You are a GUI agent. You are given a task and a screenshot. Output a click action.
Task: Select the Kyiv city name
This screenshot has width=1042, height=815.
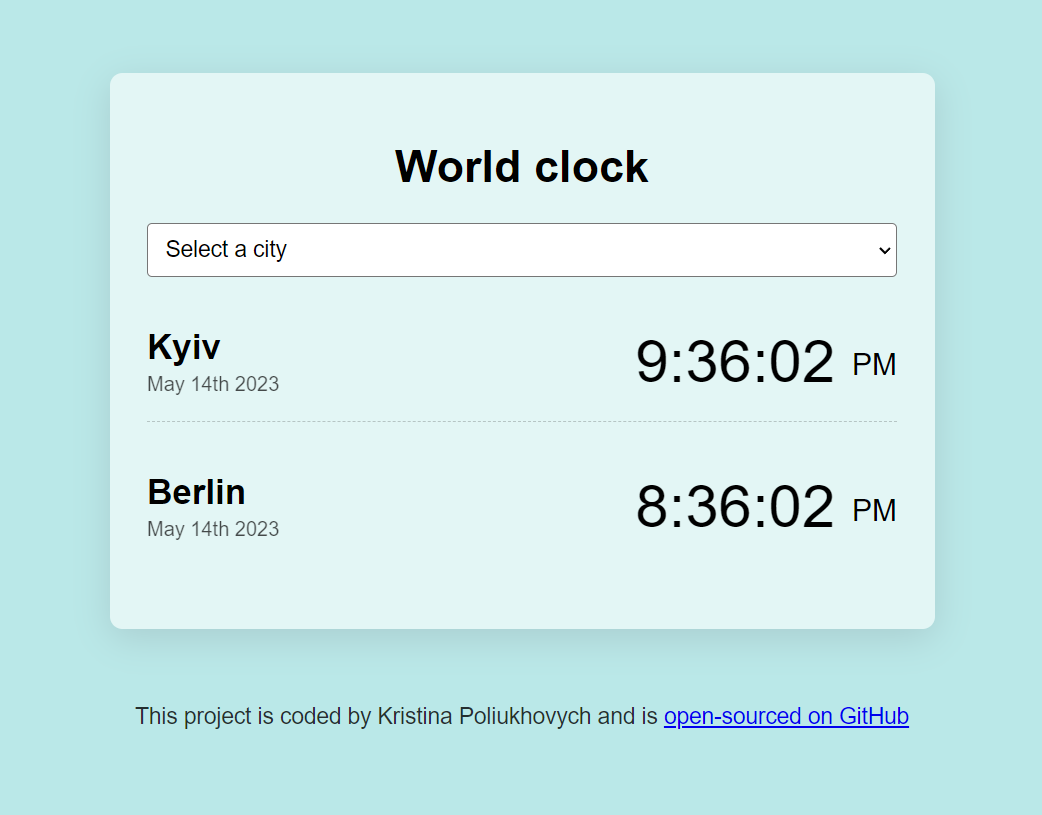tap(184, 347)
